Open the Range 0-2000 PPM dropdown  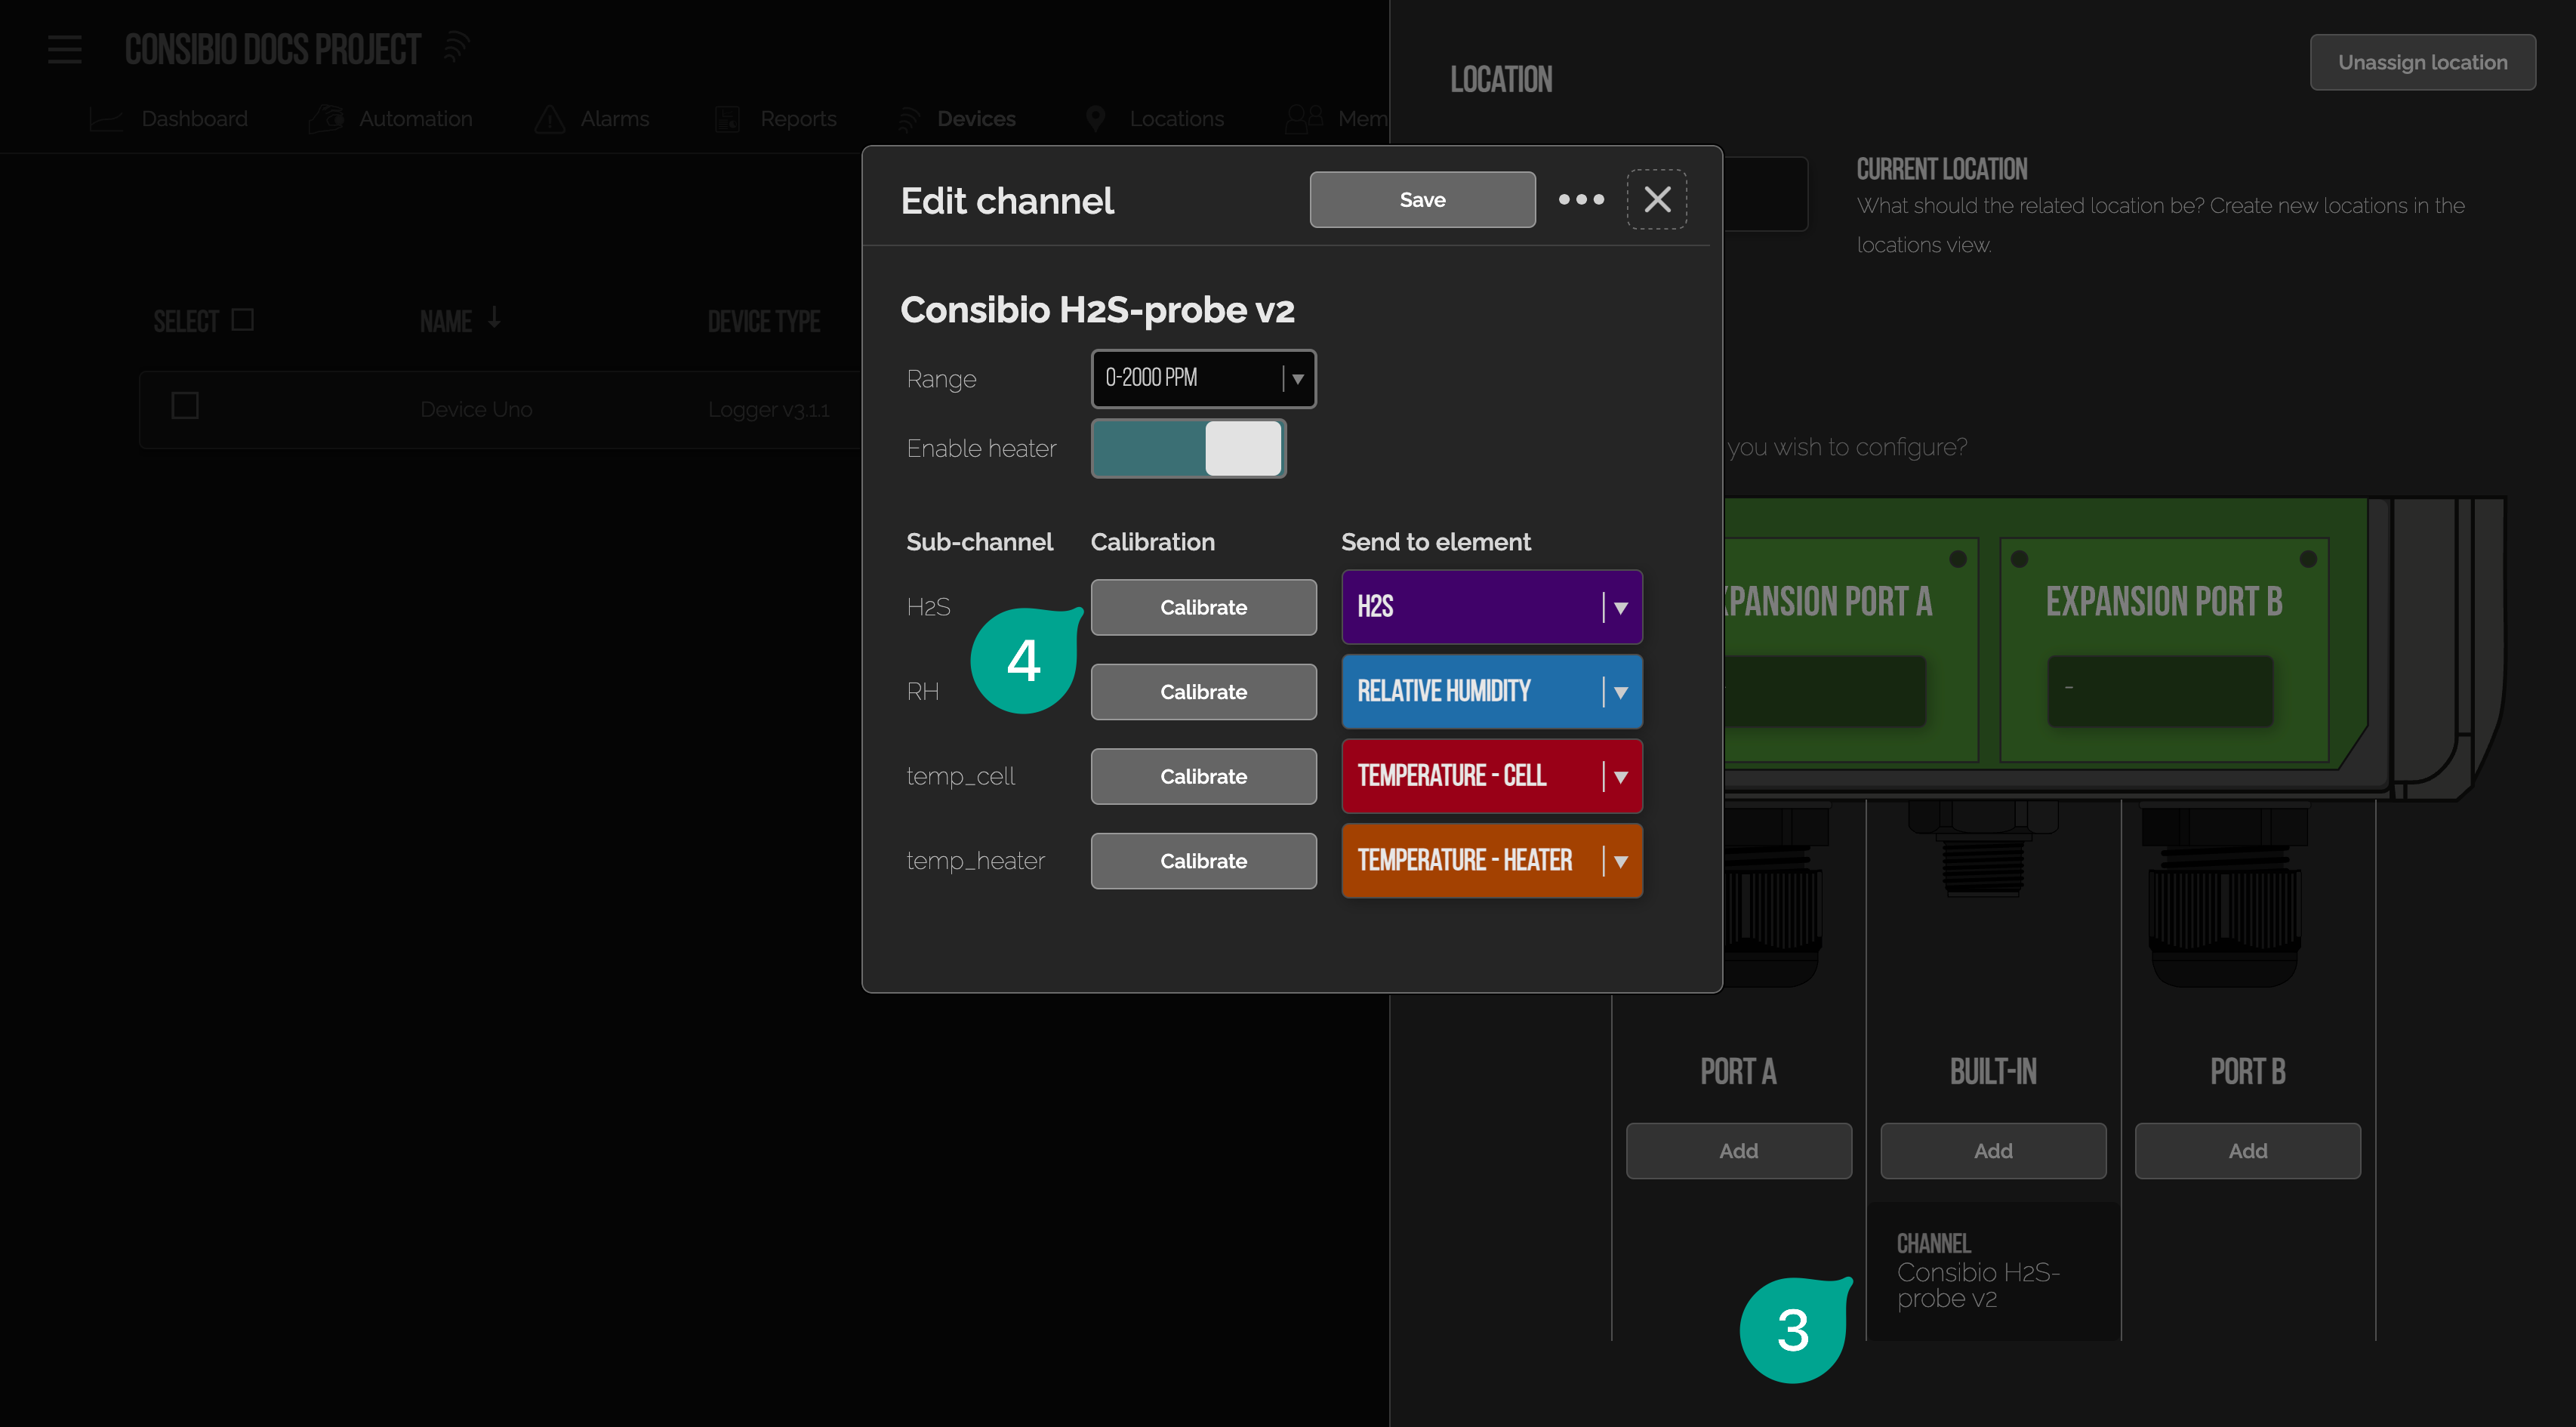click(x=1203, y=378)
